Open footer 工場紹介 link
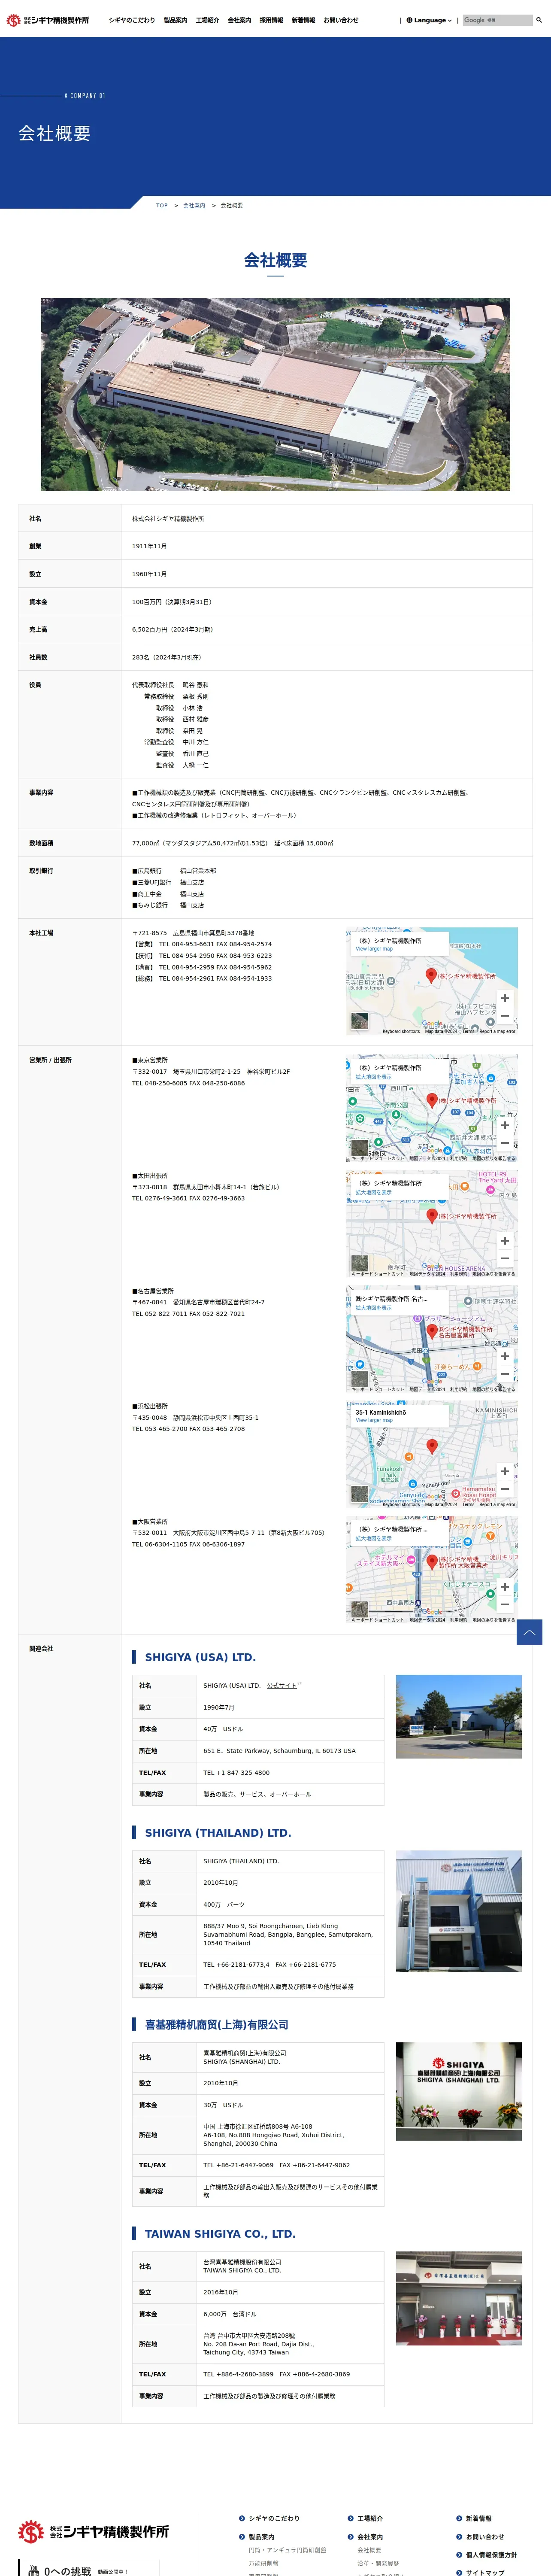This screenshot has height=2576, width=551. click(370, 2519)
